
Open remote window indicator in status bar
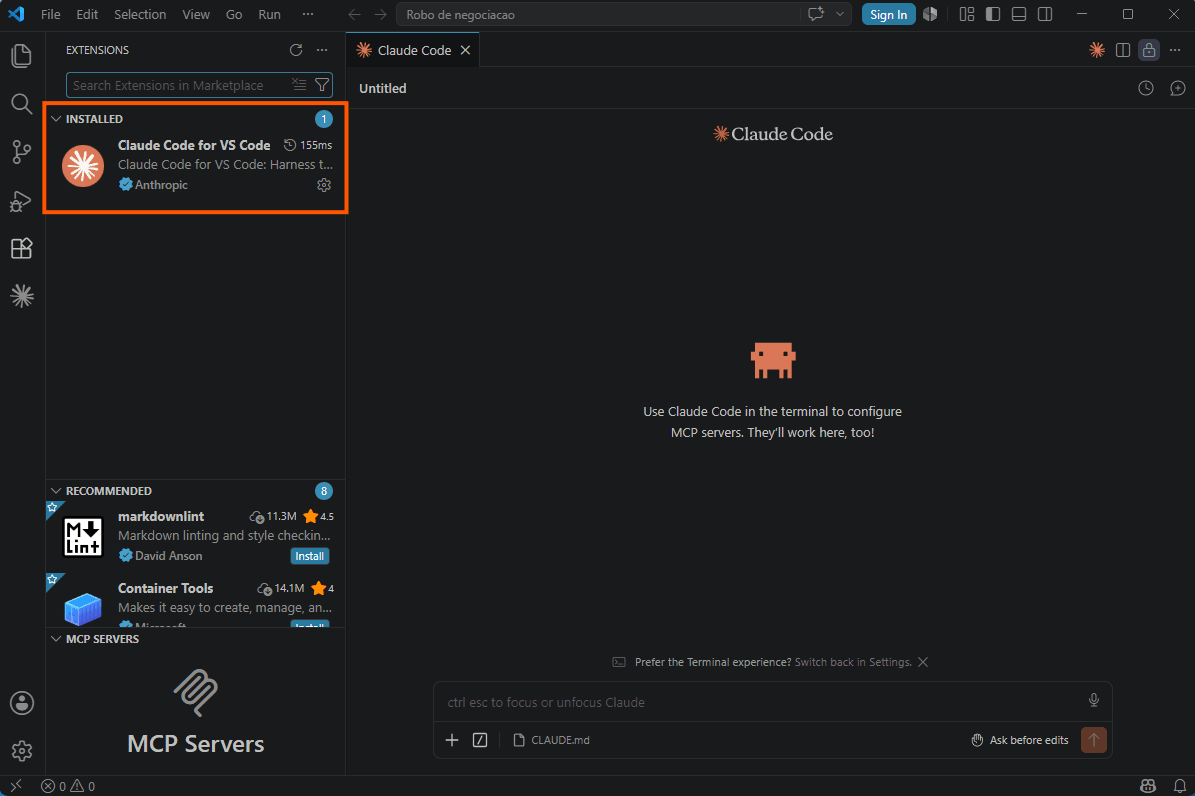[x=16, y=786]
